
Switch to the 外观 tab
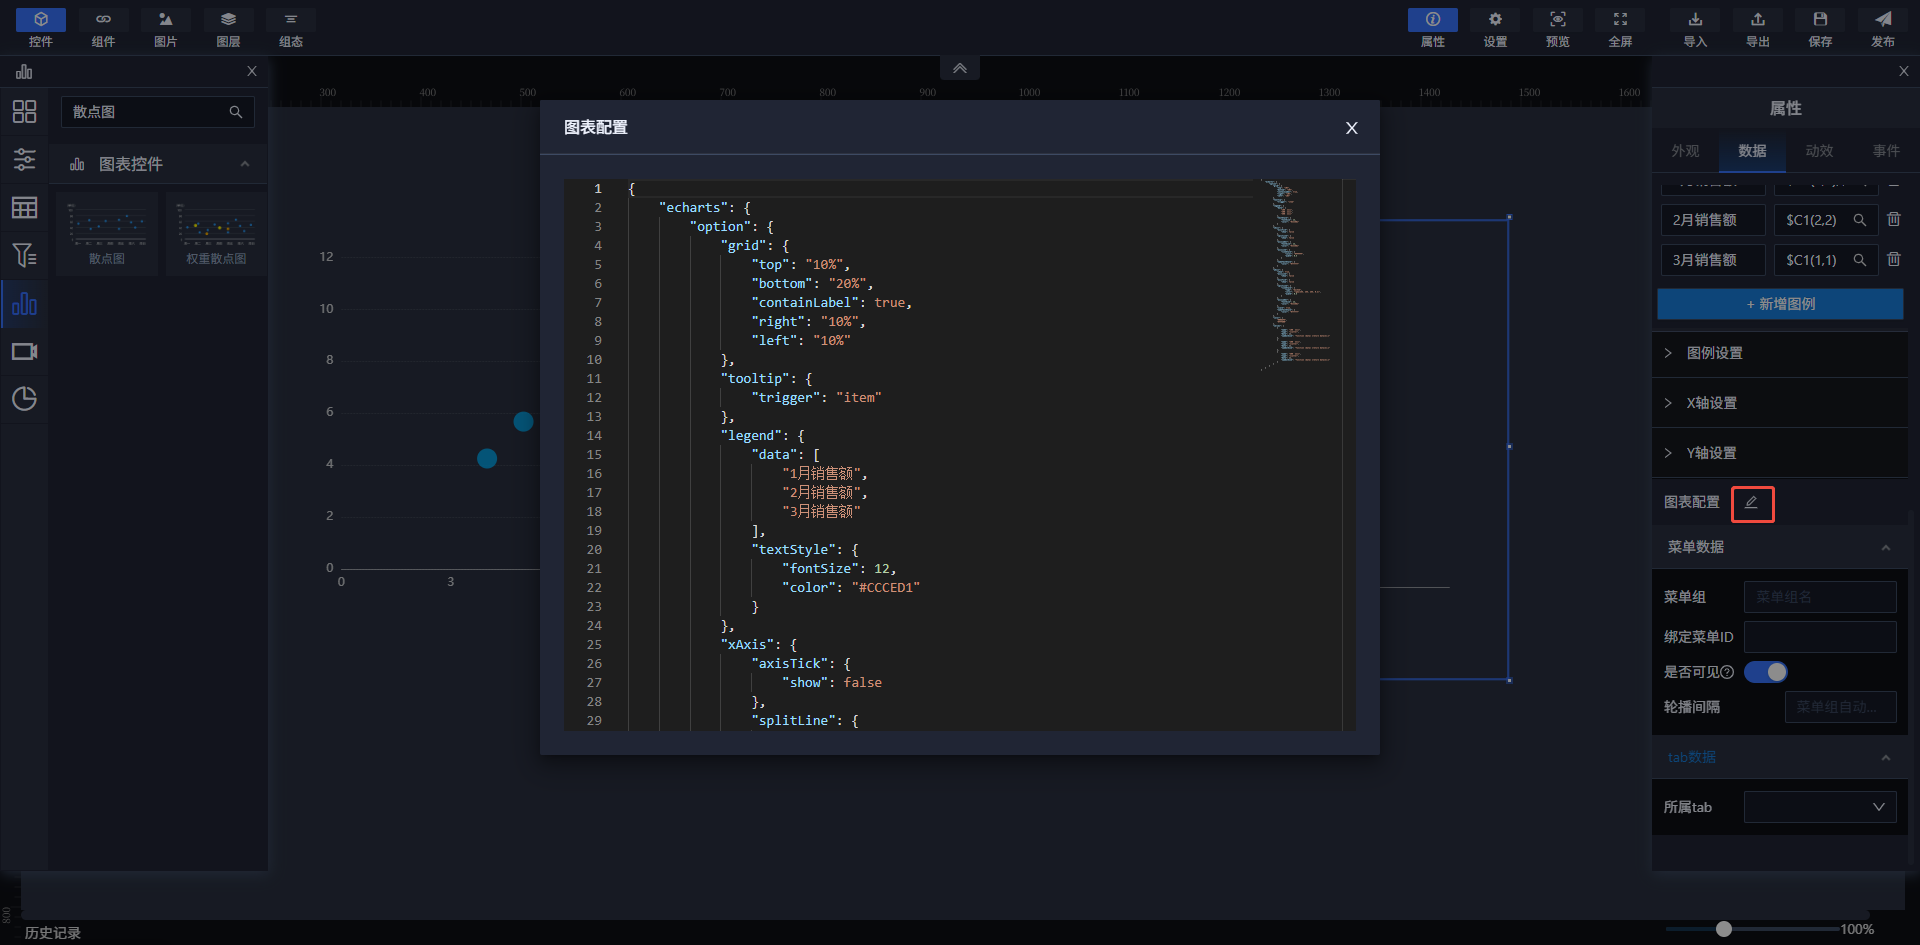pos(1685,151)
